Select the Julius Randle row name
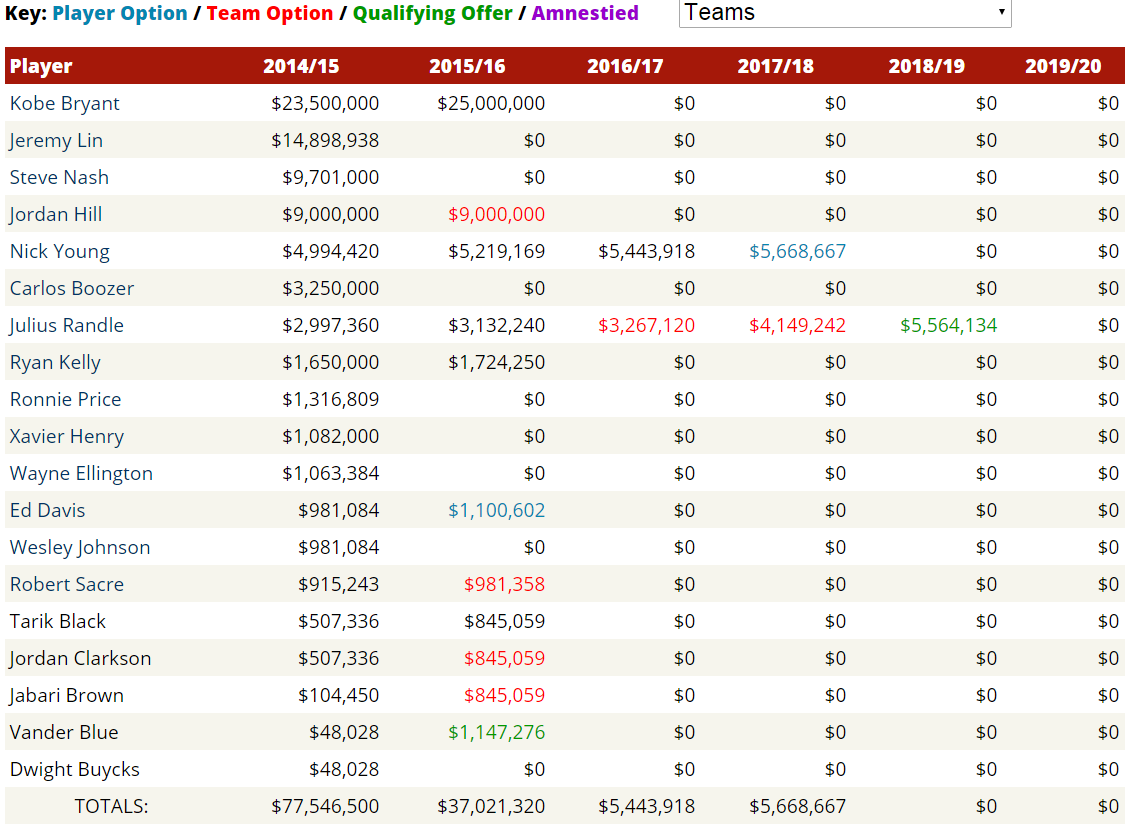 click(x=67, y=326)
